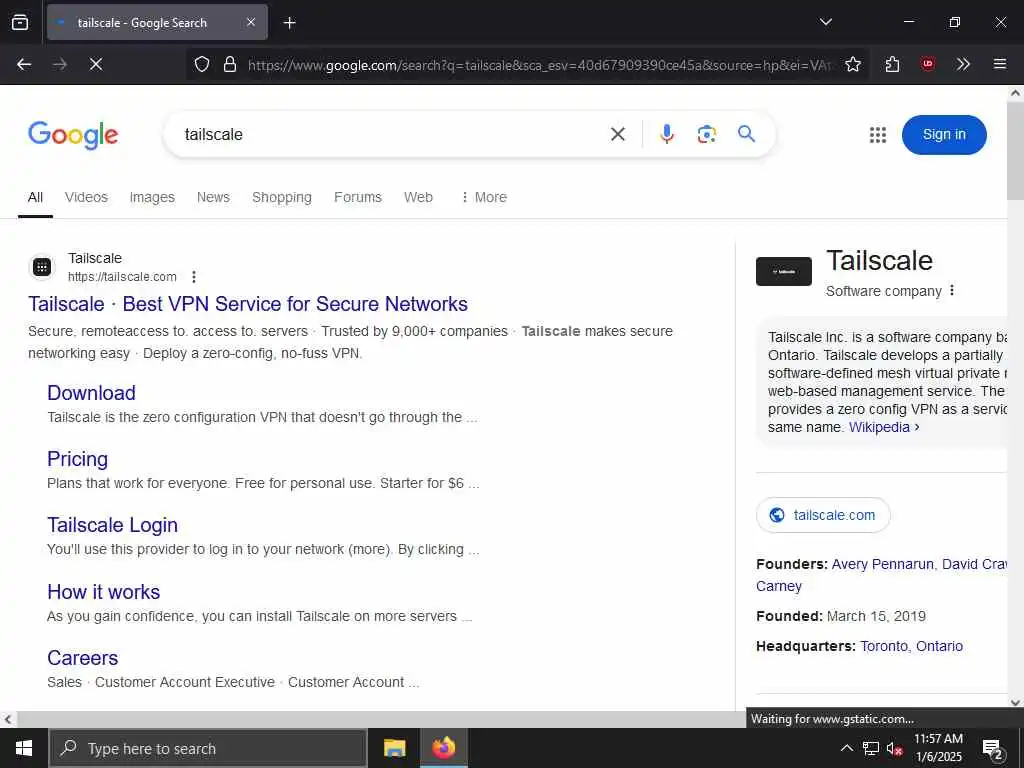1024x768 pixels.
Task: Open the Pricing sitelink
Action: point(77,459)
